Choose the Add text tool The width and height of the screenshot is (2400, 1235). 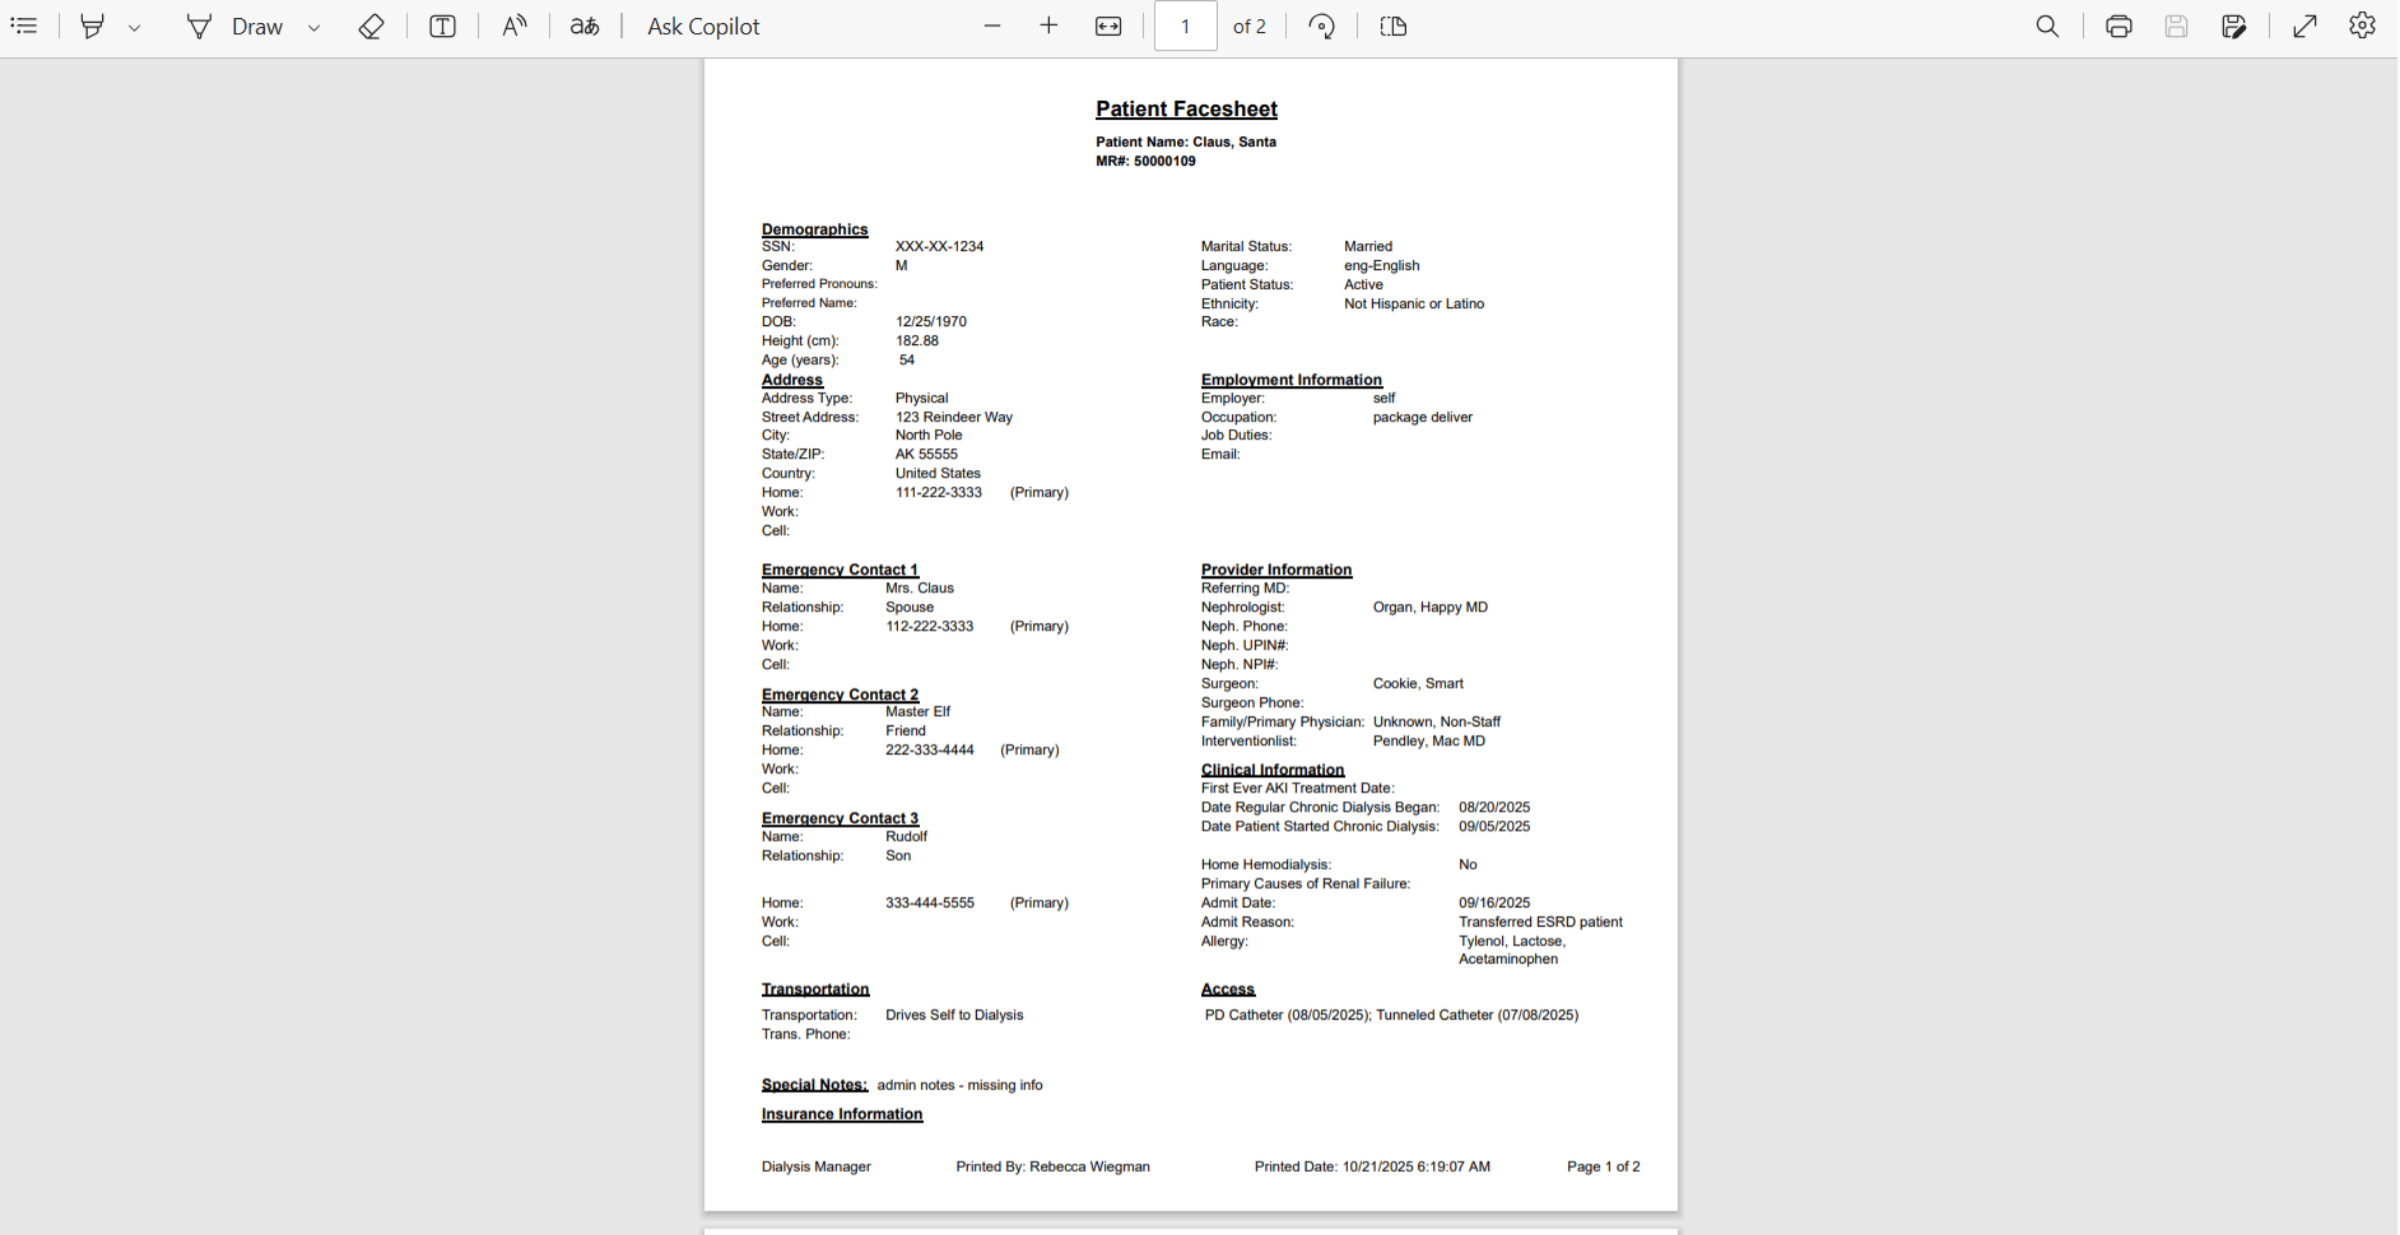(442, 26)
